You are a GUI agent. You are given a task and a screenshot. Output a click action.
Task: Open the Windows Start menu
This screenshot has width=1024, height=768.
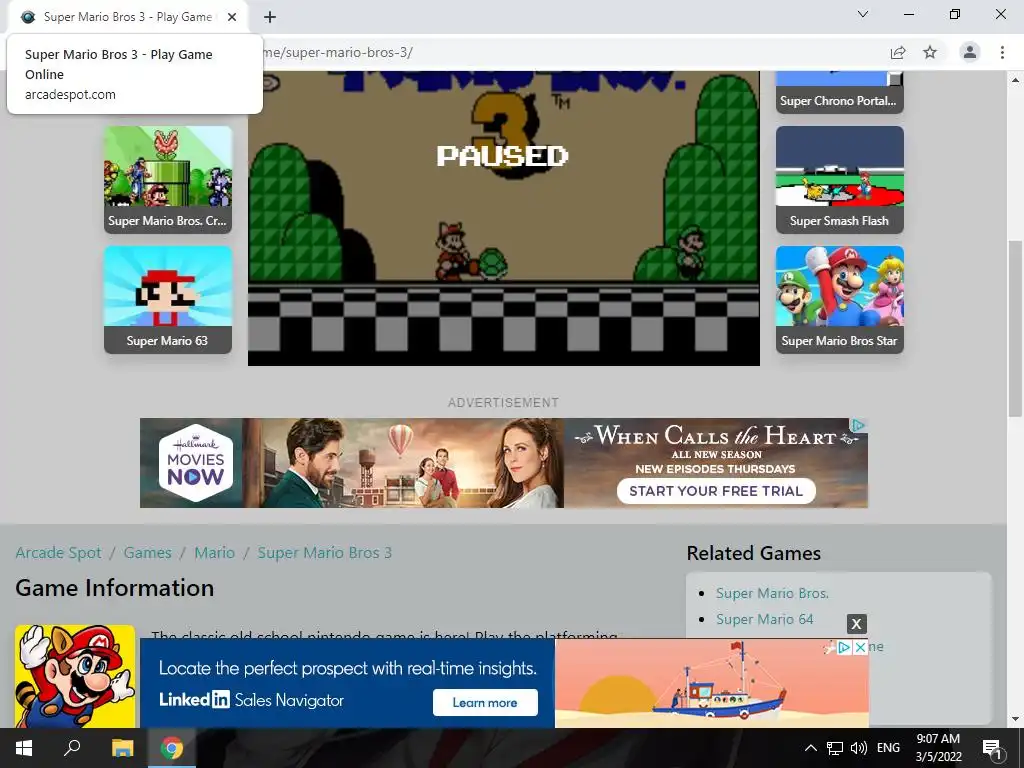24,748
